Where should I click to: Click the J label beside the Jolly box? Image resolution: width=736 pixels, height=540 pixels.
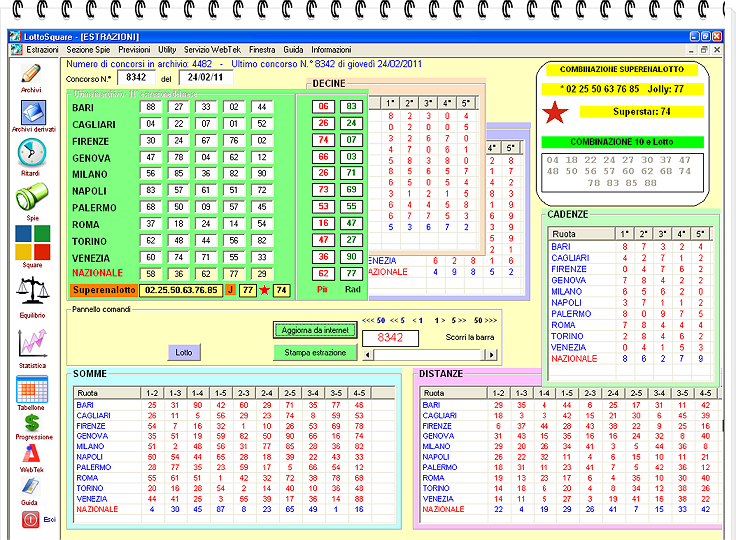[x=230, y=290]
